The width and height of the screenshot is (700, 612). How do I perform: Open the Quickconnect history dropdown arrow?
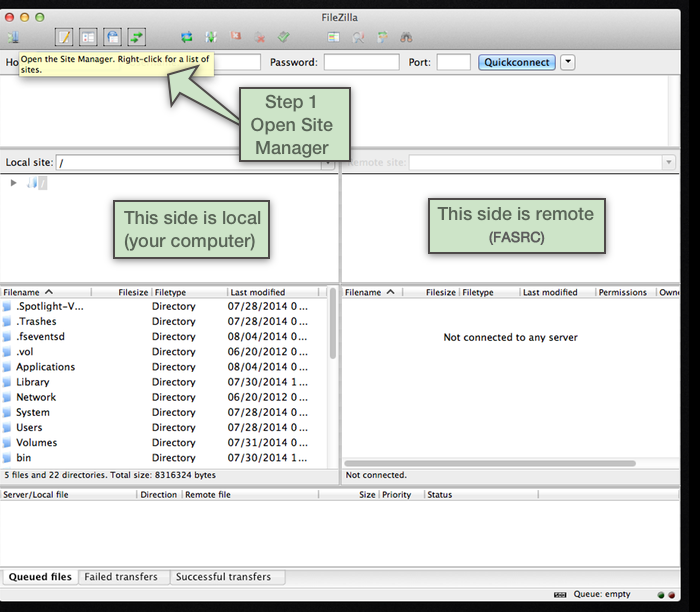click(568, 62)
